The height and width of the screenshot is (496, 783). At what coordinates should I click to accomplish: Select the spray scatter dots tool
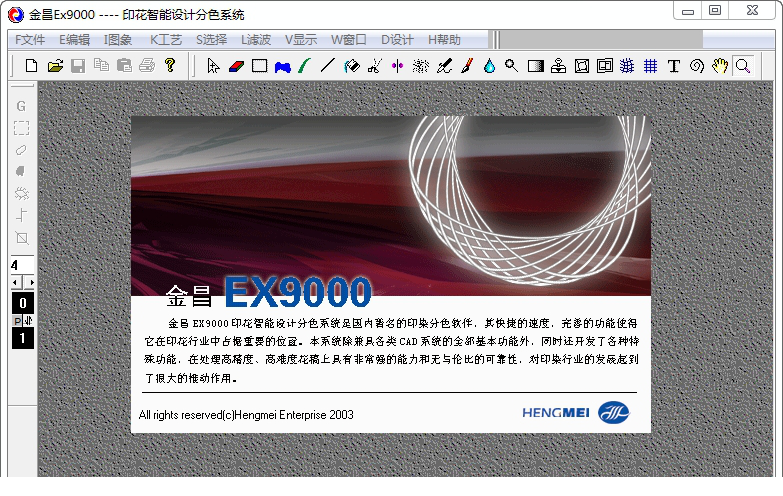pyautogui.click(x=420, y=66)
